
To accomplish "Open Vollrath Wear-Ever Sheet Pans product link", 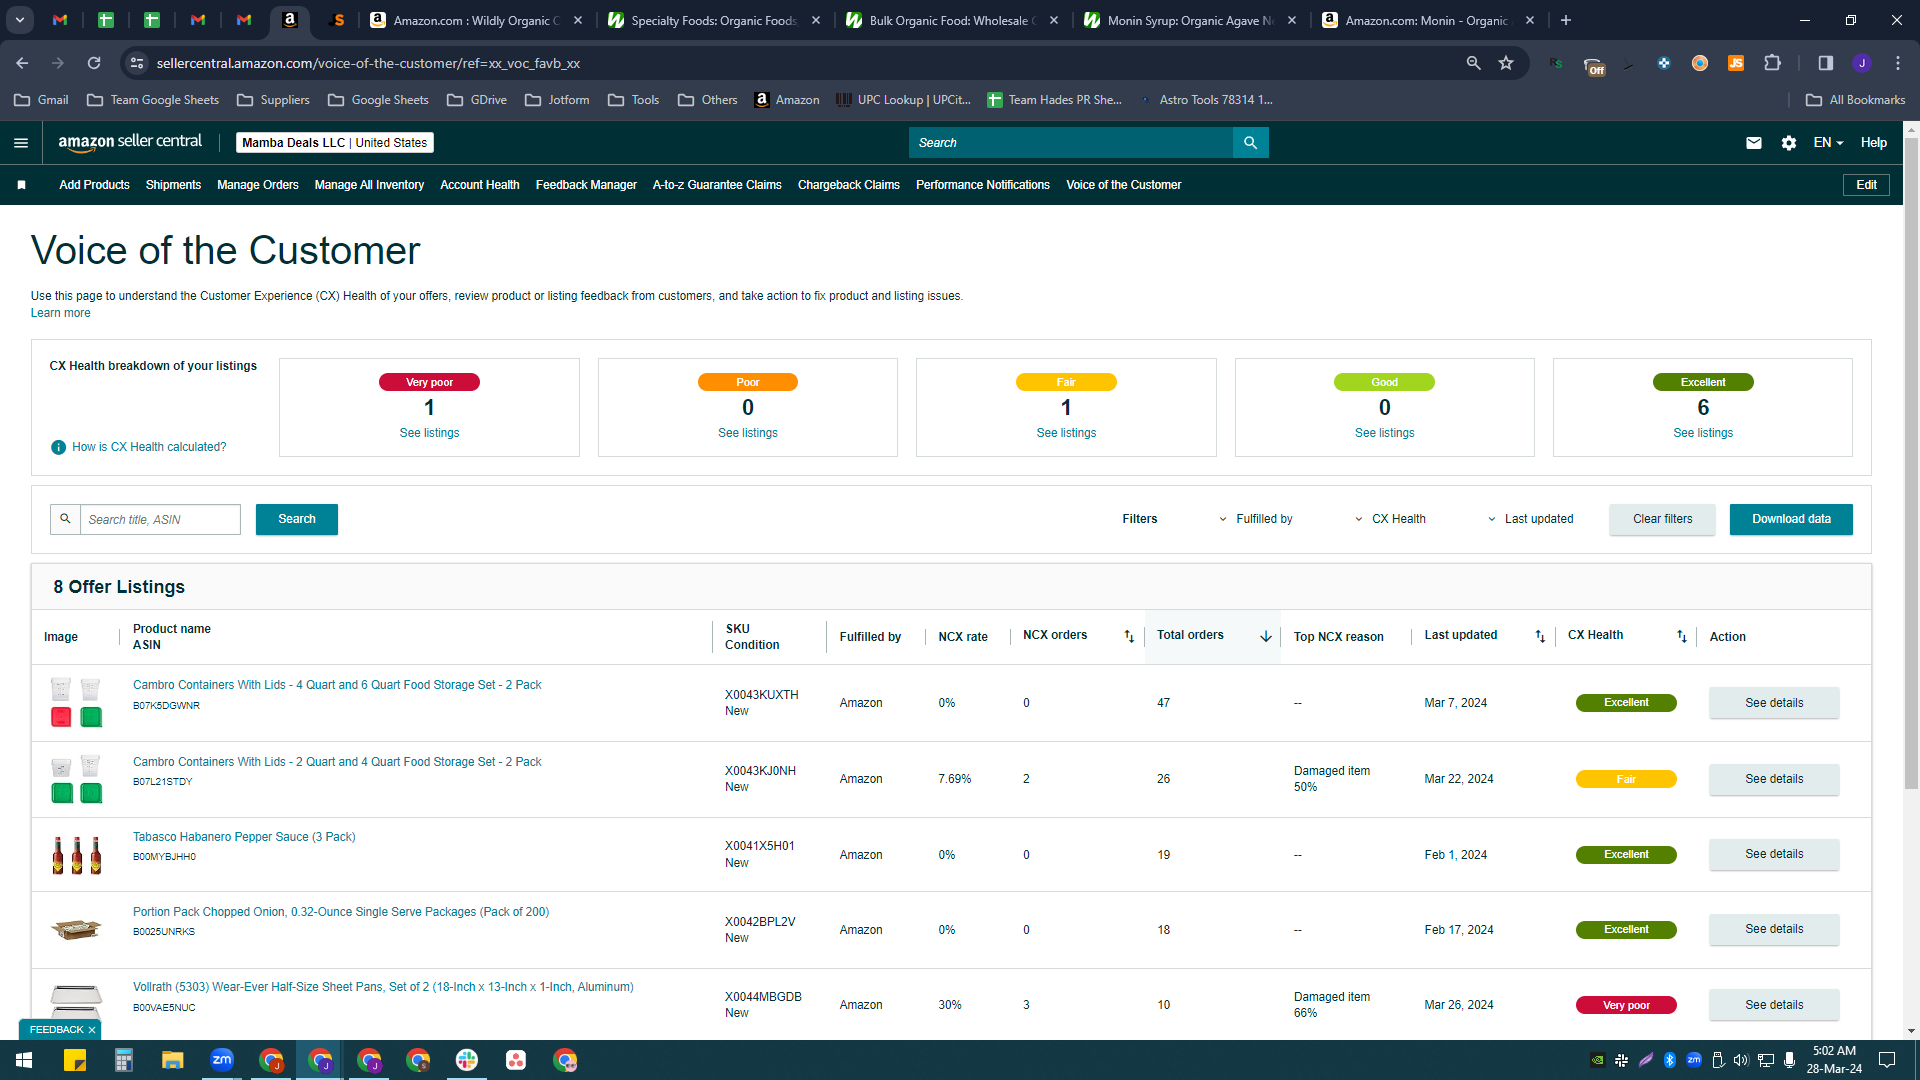I will [383, 987].
